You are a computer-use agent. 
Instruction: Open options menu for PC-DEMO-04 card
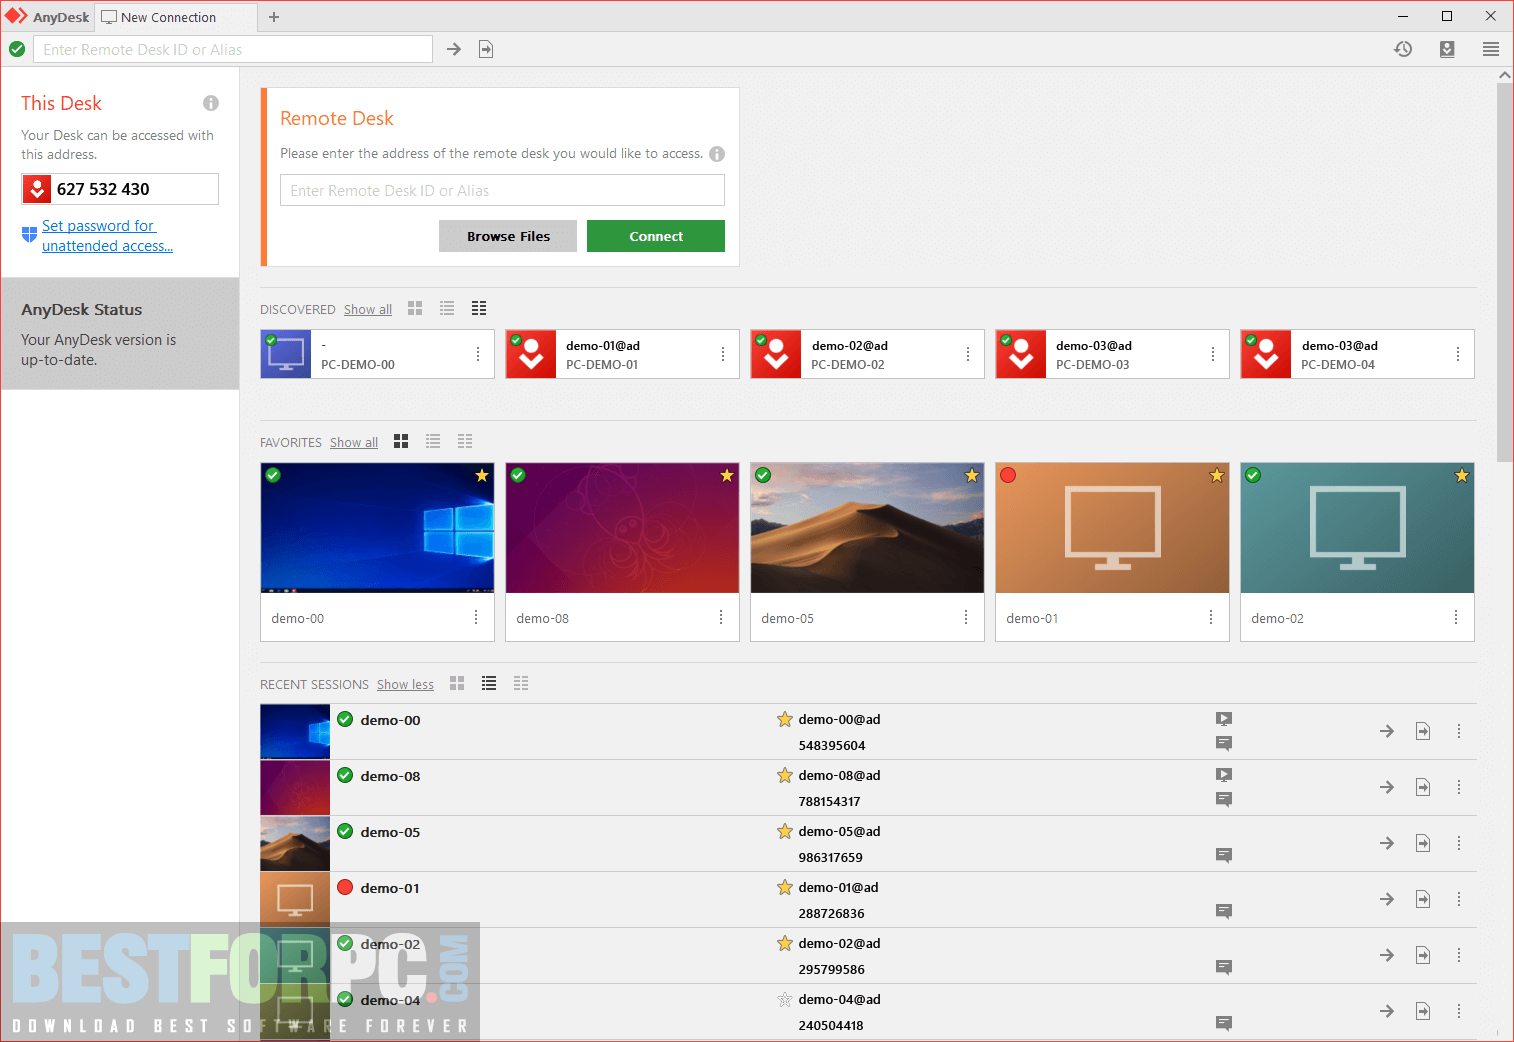click(x=1458, y=354)
